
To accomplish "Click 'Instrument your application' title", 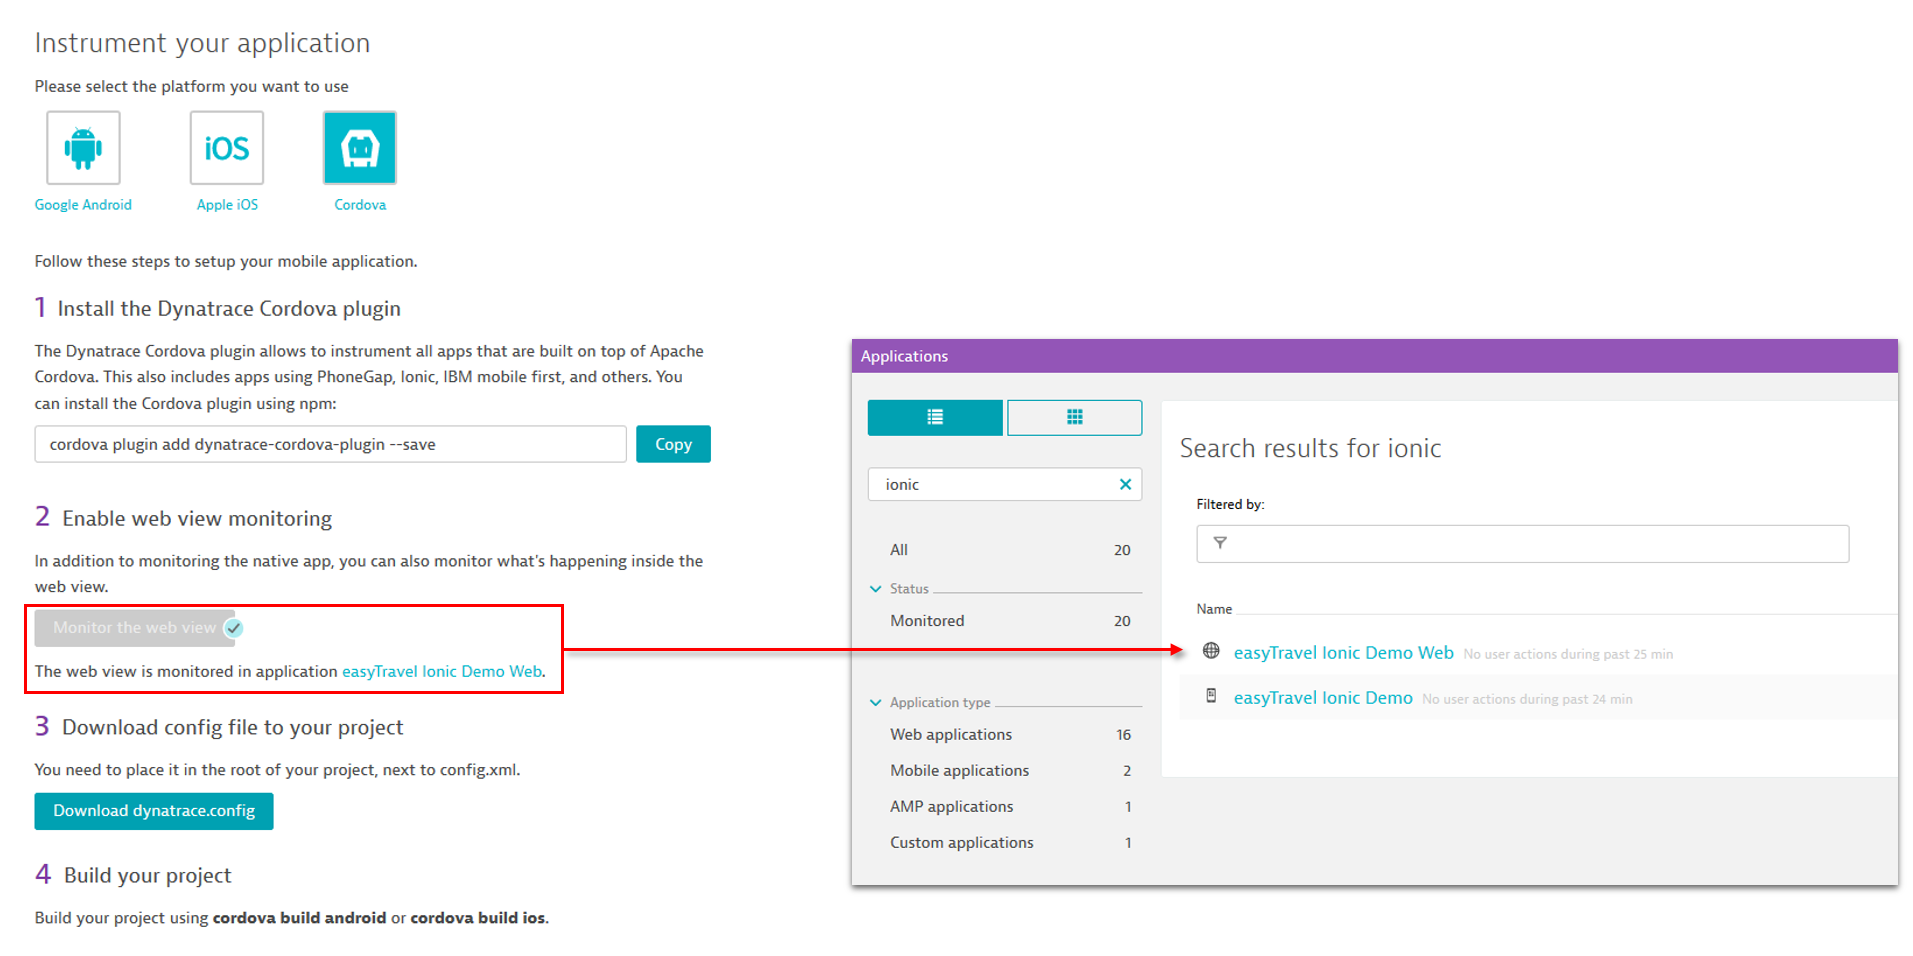I will point(202,44).
